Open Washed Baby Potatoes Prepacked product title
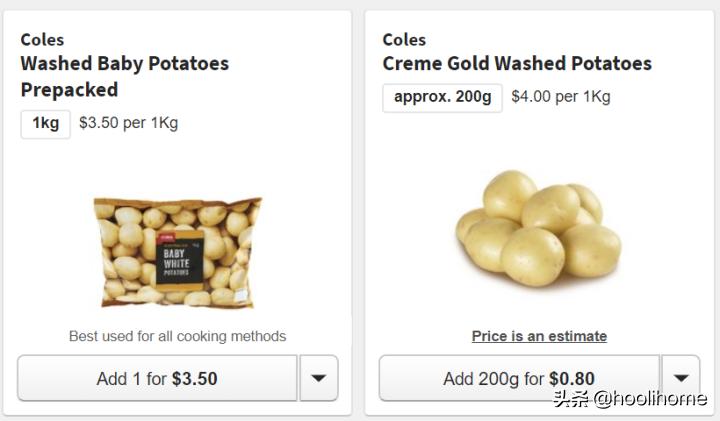This screenshot has height=421, width=720. 125,76
